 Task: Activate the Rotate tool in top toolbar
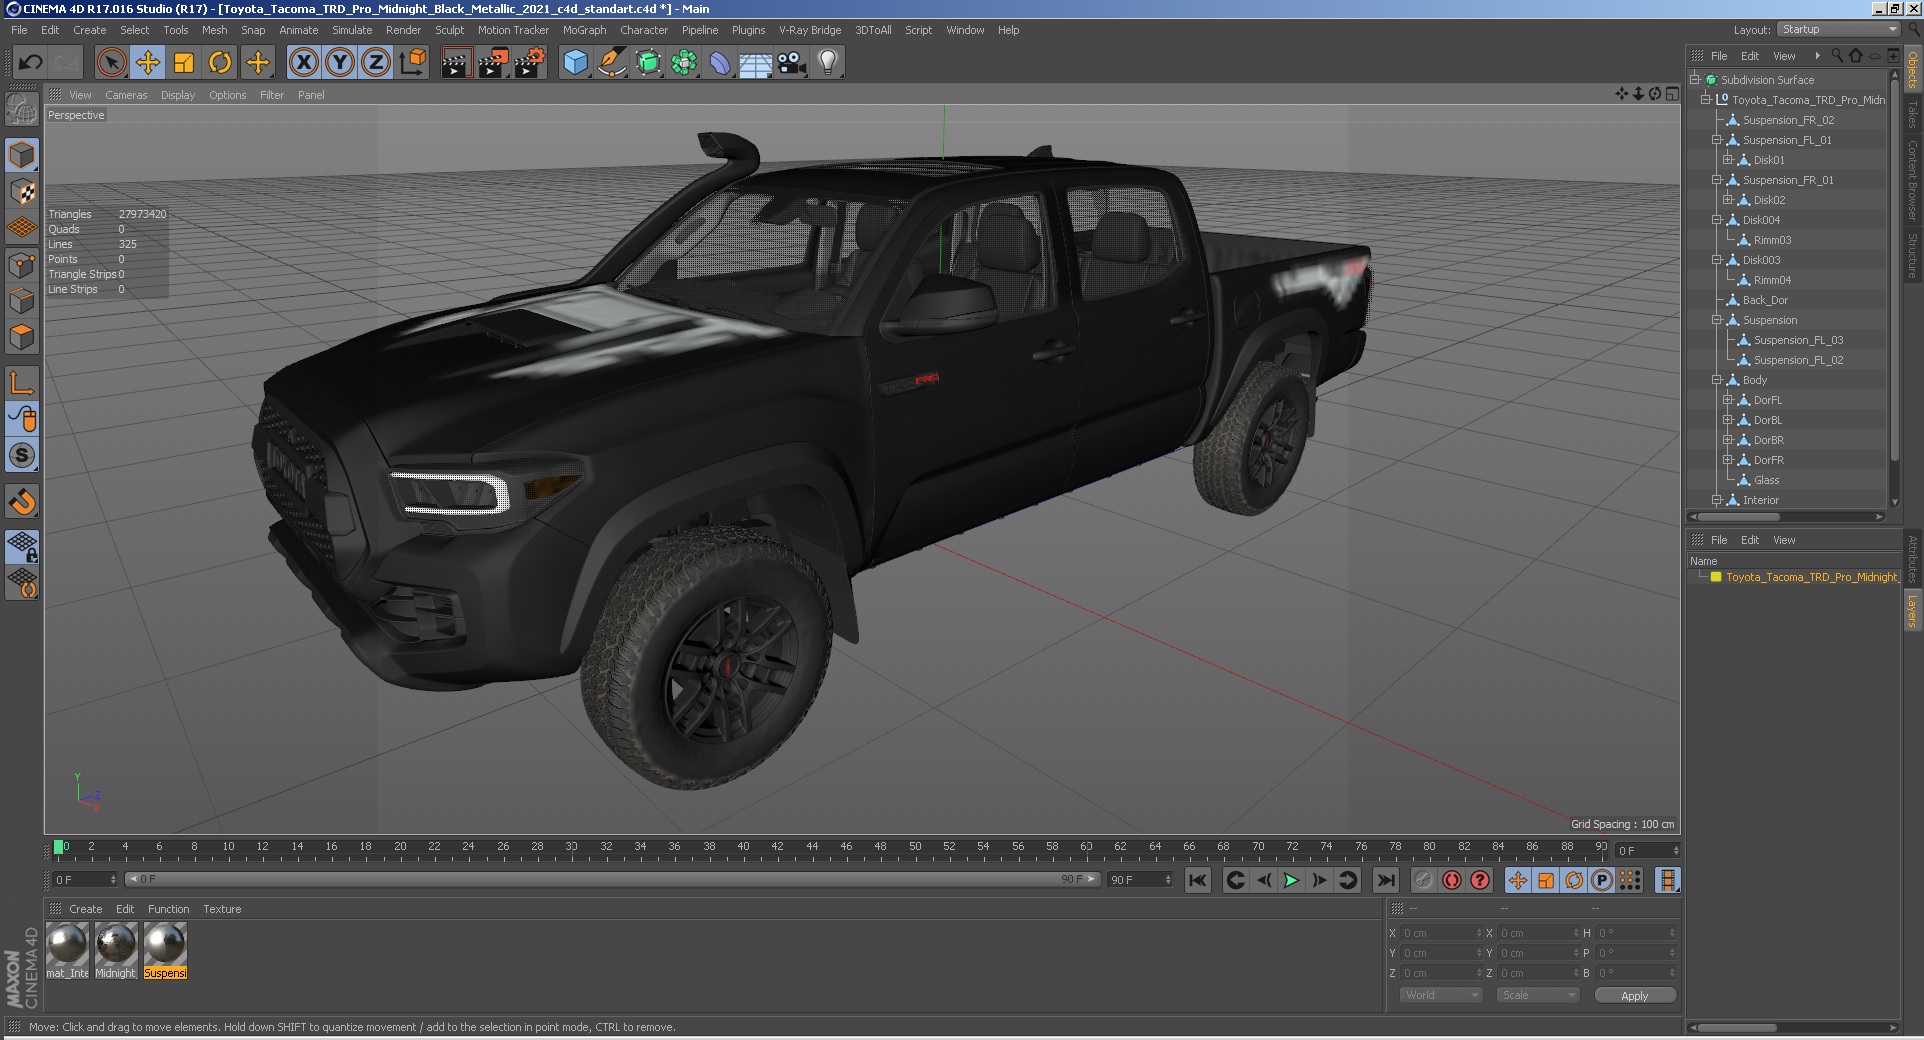[220, 63]
